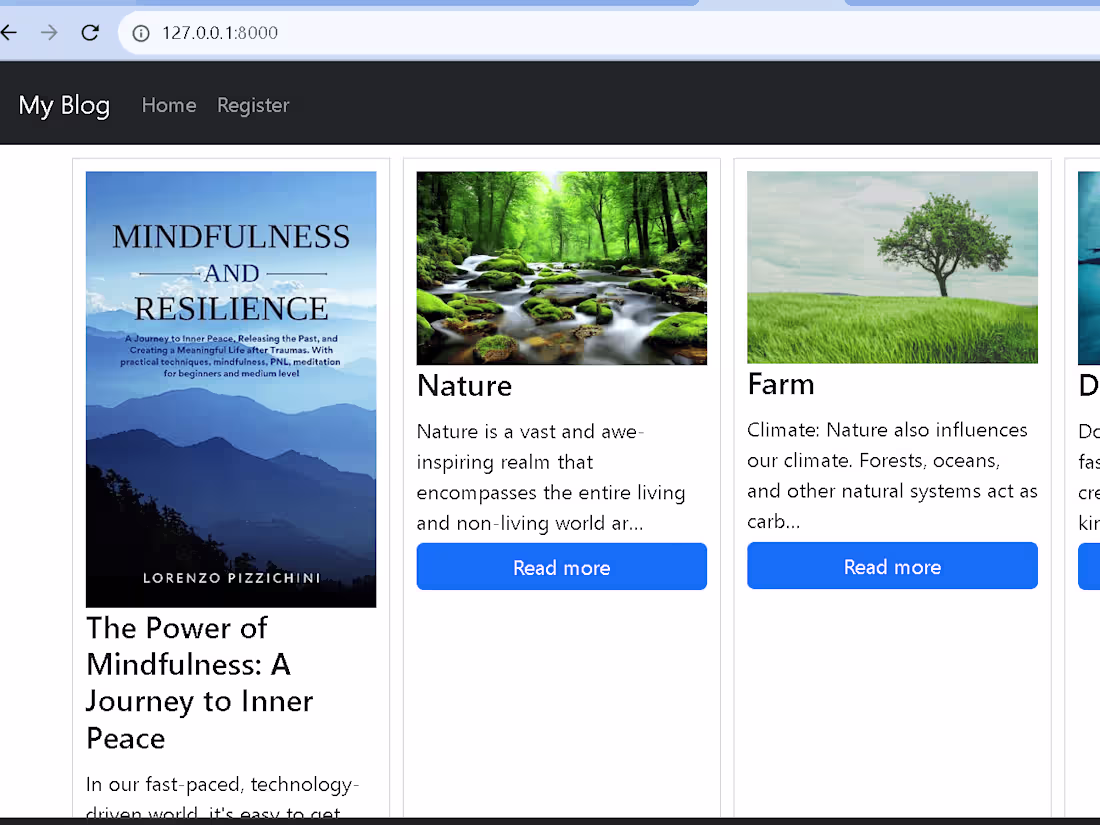Navigate back using the browser back arrow
Screen dimensions: 1100x825
(x=10, y=32)
